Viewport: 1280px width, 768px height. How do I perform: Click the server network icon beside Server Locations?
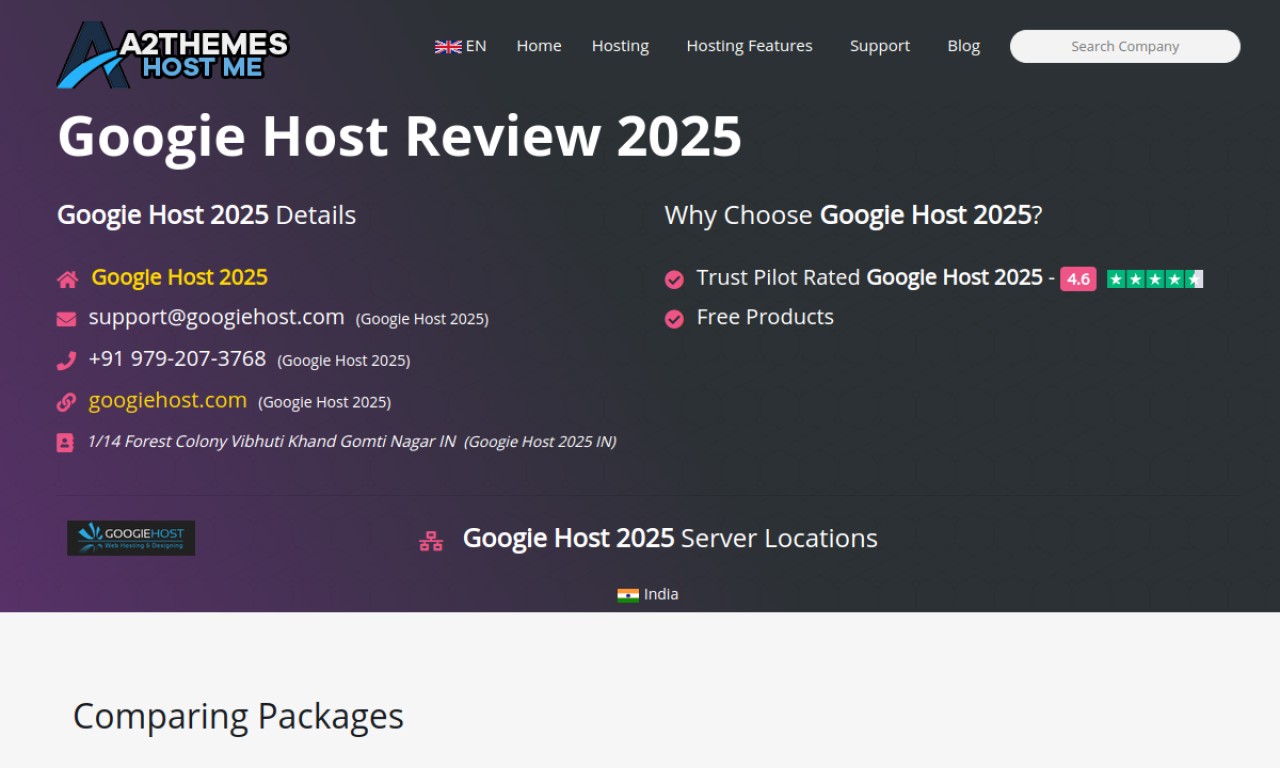431,541
